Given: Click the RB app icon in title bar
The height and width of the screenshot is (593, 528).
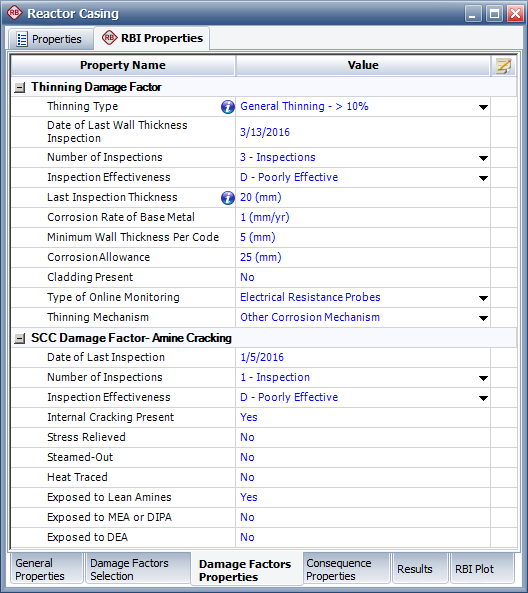Looking at the screenshot, I should 14,13.
